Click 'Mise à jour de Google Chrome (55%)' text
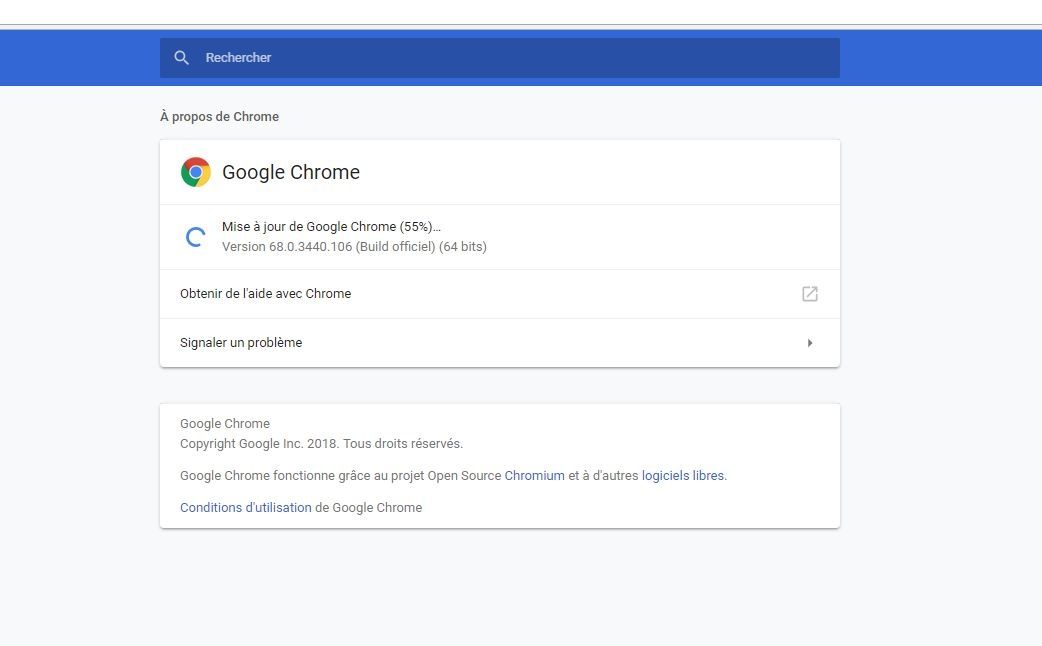Viewport: 1042px width, 646px height. point(331,227)
